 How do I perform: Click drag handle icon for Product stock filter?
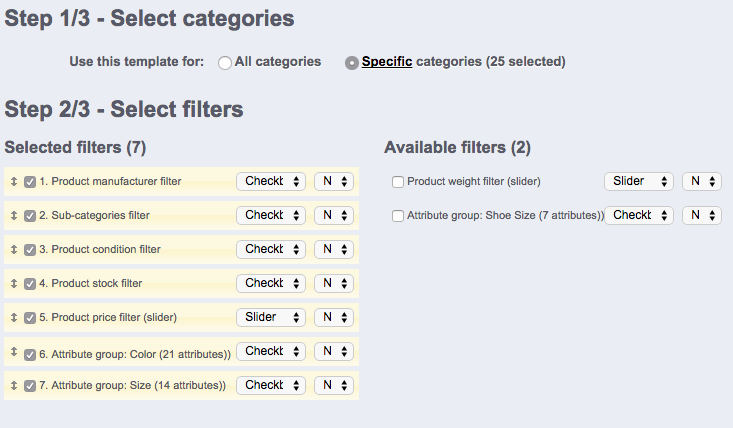[14, 284]
